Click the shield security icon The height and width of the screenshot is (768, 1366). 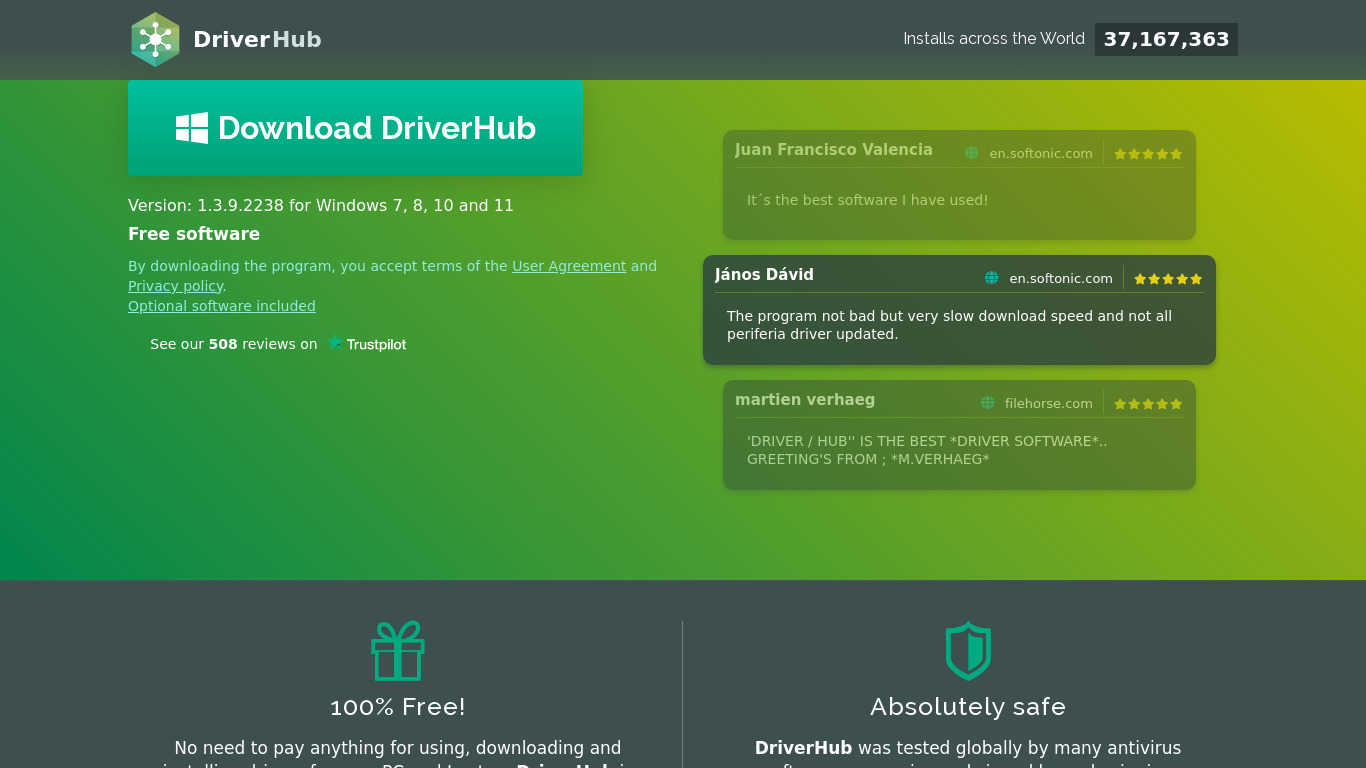point(968,651)
